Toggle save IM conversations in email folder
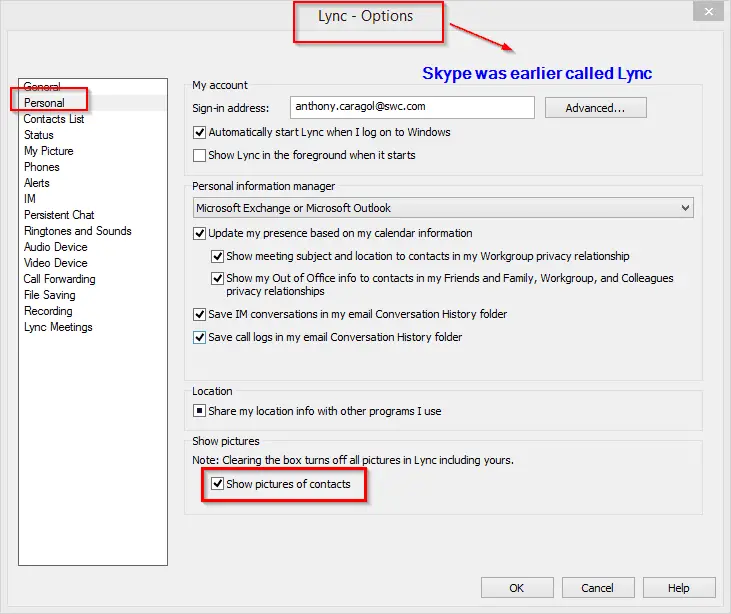Image resolution: width=731 pixels, height=614 pixels. point(200,314)
